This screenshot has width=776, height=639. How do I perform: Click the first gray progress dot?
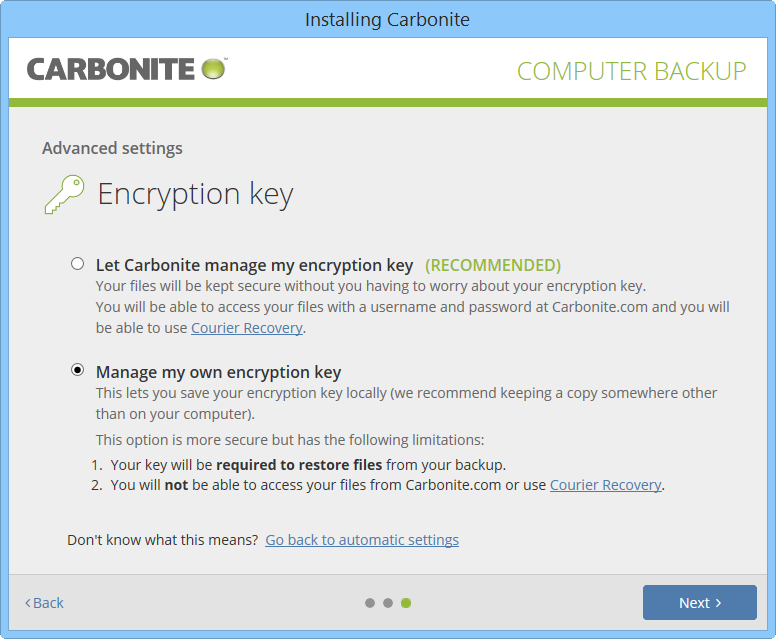(x=370, y=603)
